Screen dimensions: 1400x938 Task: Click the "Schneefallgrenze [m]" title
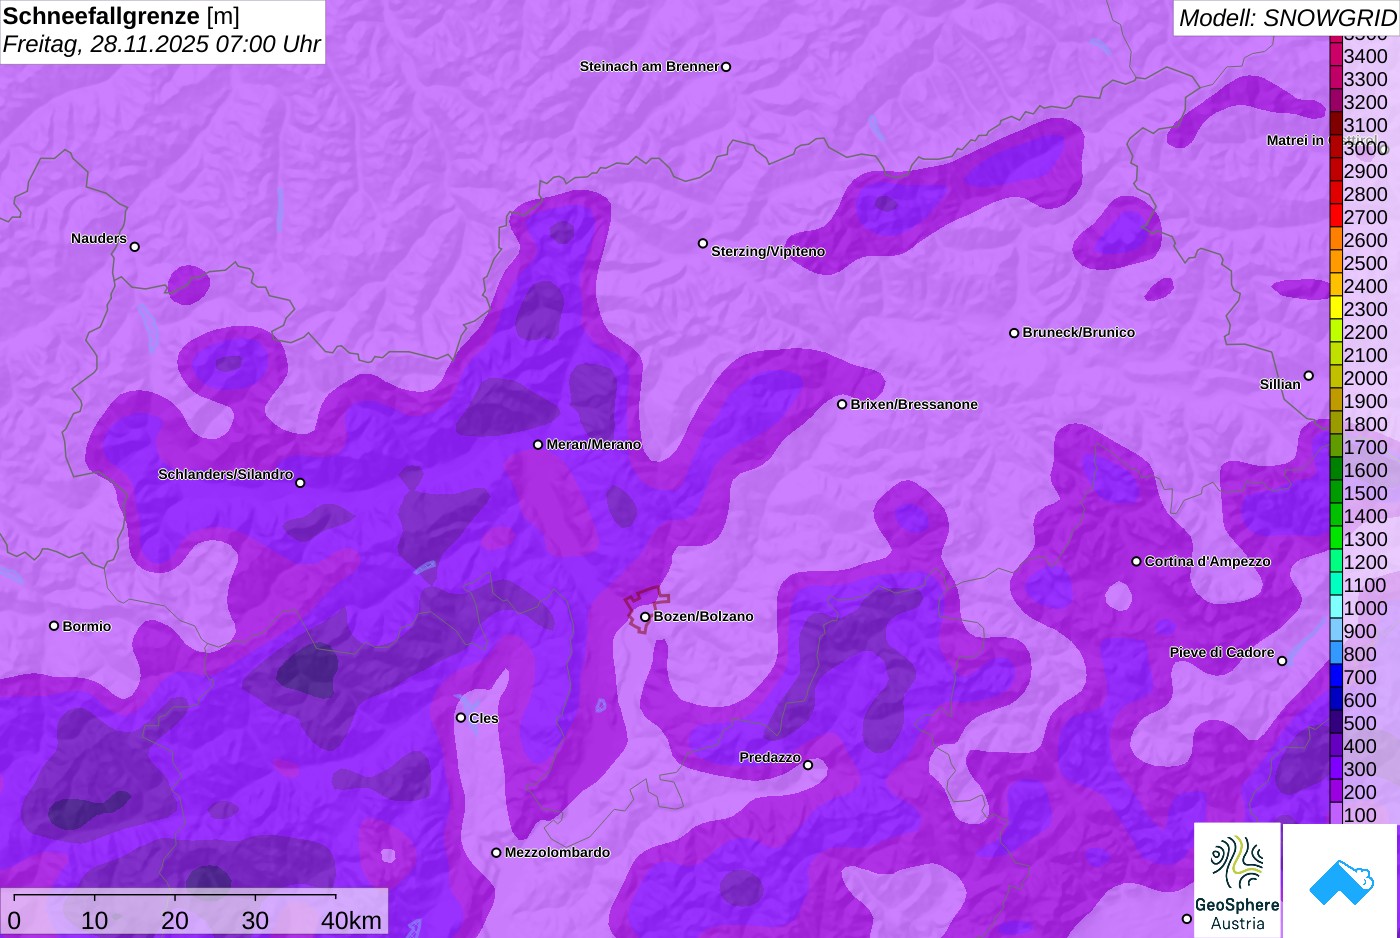coord(121,16)
